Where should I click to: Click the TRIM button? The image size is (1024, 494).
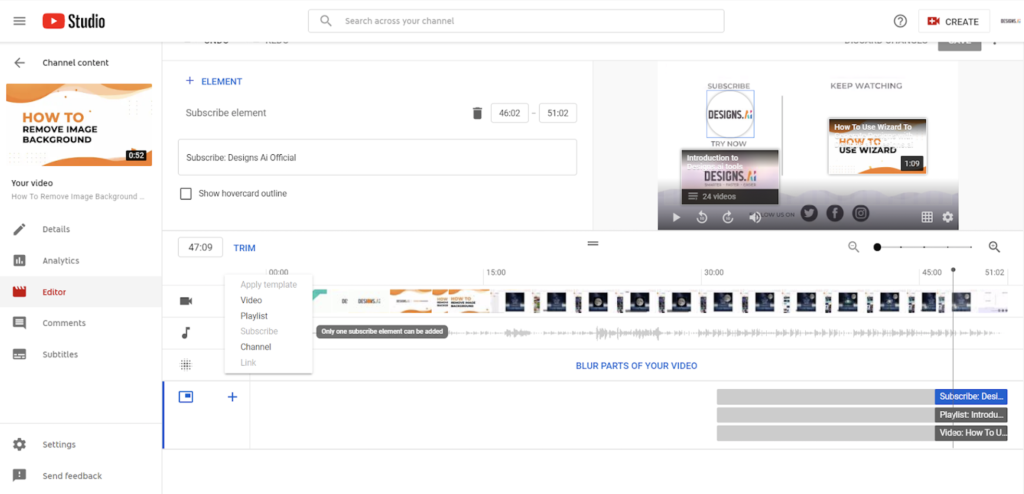tap(244, 248)
